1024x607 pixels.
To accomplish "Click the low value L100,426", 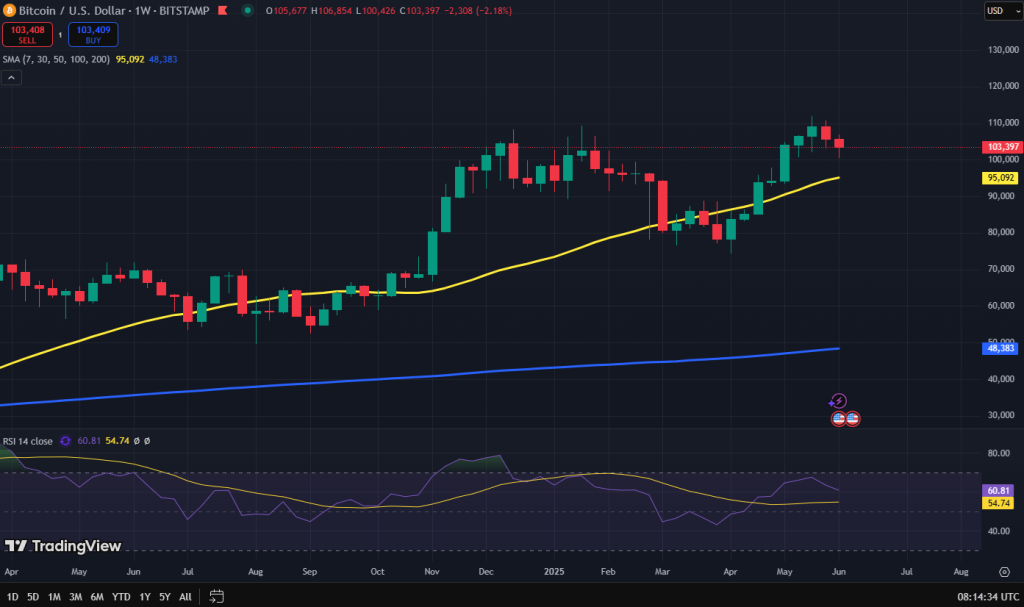I will [376, 10].
